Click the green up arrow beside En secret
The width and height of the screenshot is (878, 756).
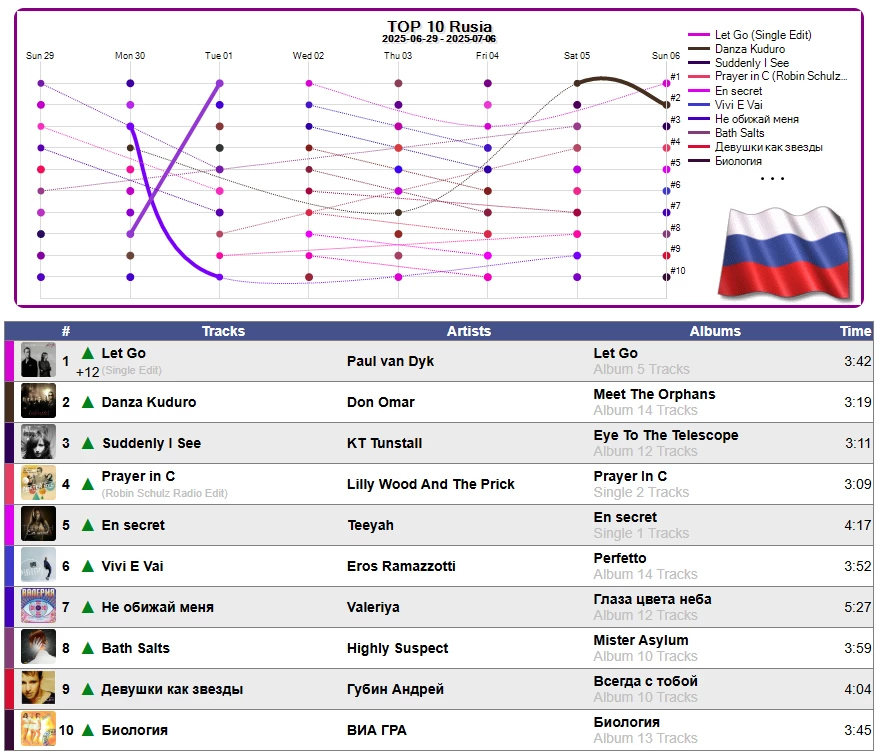pyautogui.click(x=88, y=525)
